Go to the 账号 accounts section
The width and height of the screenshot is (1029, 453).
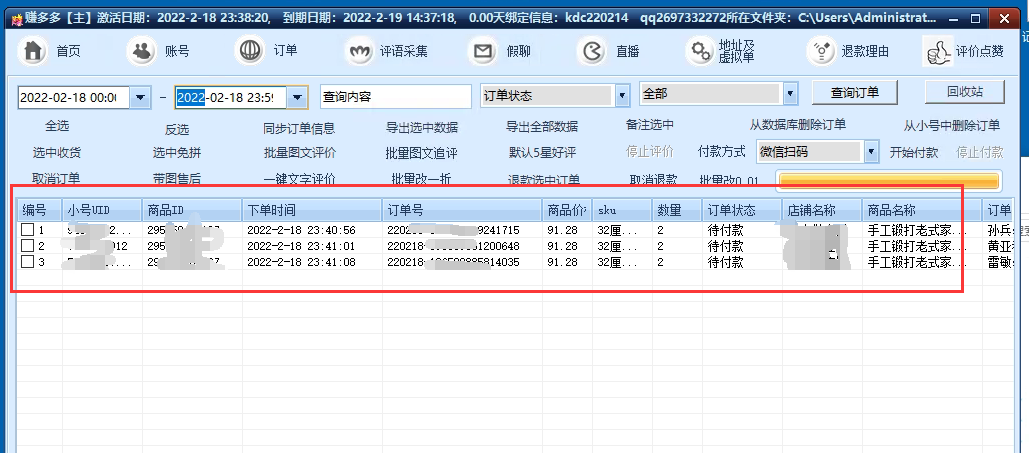pos(159,51)
